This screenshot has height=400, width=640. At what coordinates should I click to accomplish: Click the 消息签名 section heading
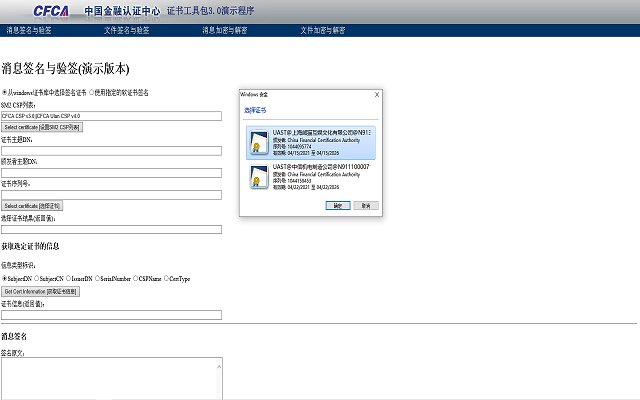(x=14, y=336)
